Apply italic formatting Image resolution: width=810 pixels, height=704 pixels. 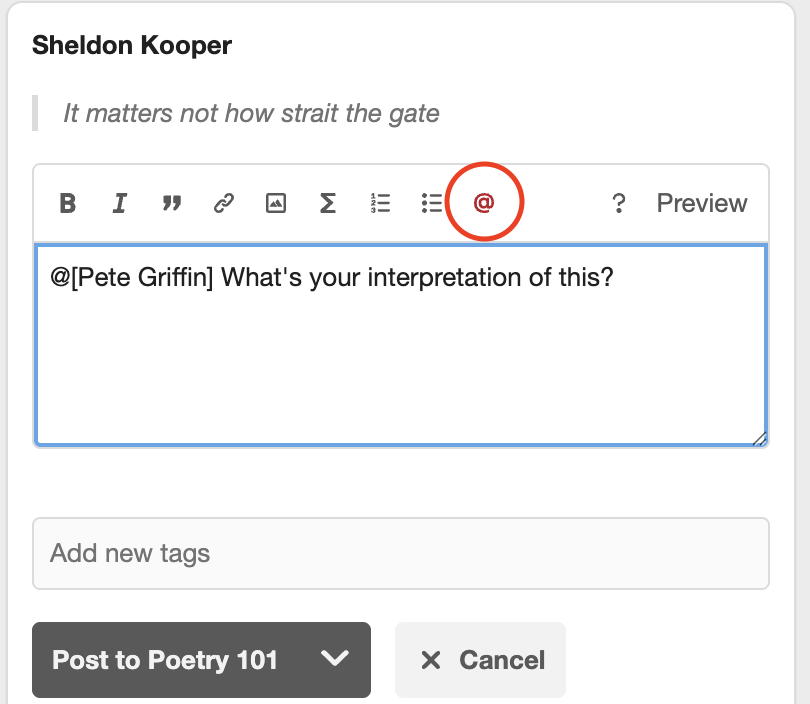point(120,204)
